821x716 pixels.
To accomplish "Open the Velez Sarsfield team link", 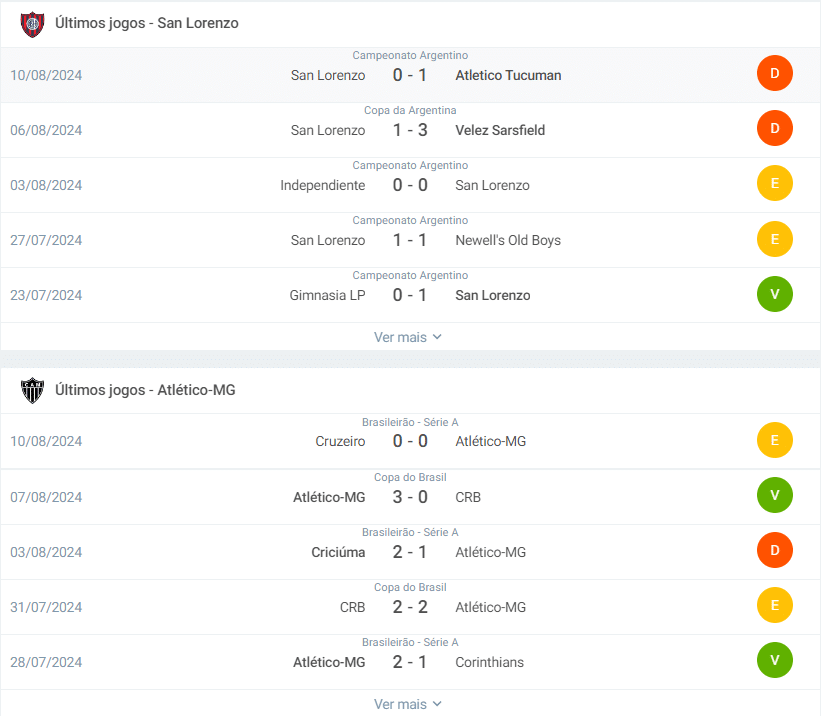I will coord(500,130).
